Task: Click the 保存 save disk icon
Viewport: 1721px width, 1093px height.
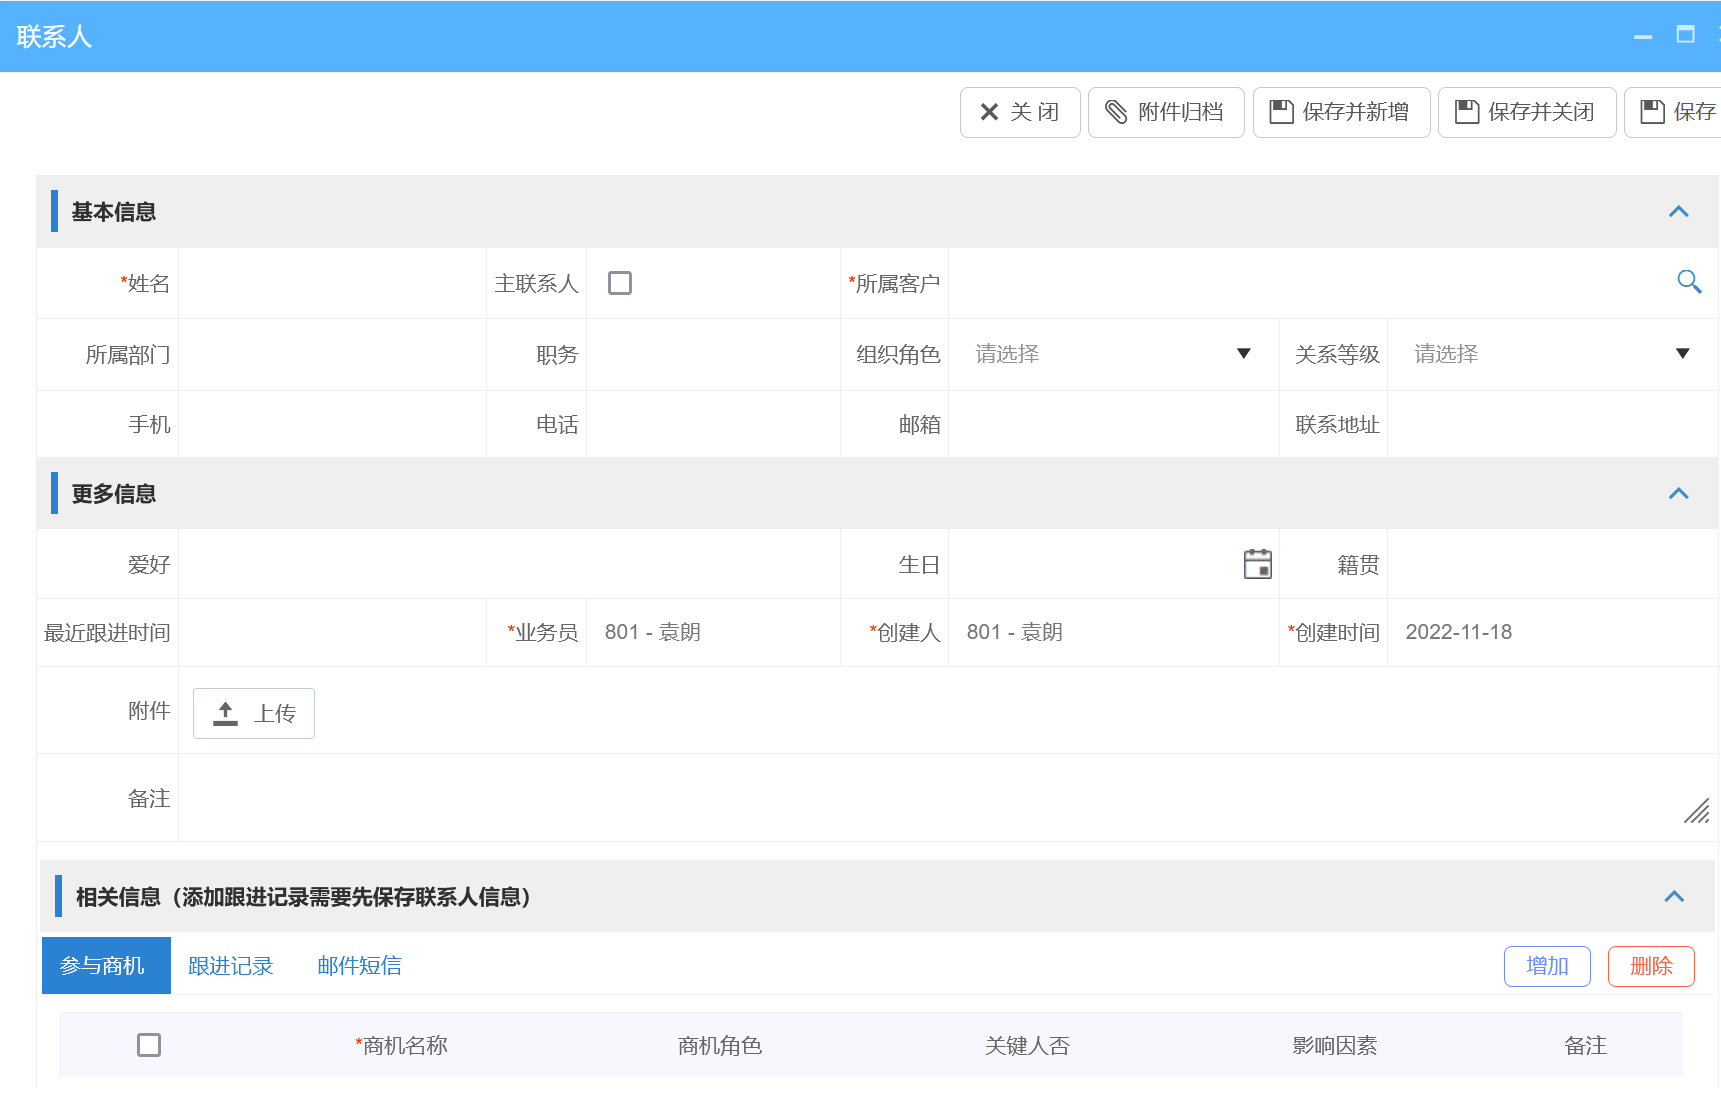Action: click(1655, 112)
